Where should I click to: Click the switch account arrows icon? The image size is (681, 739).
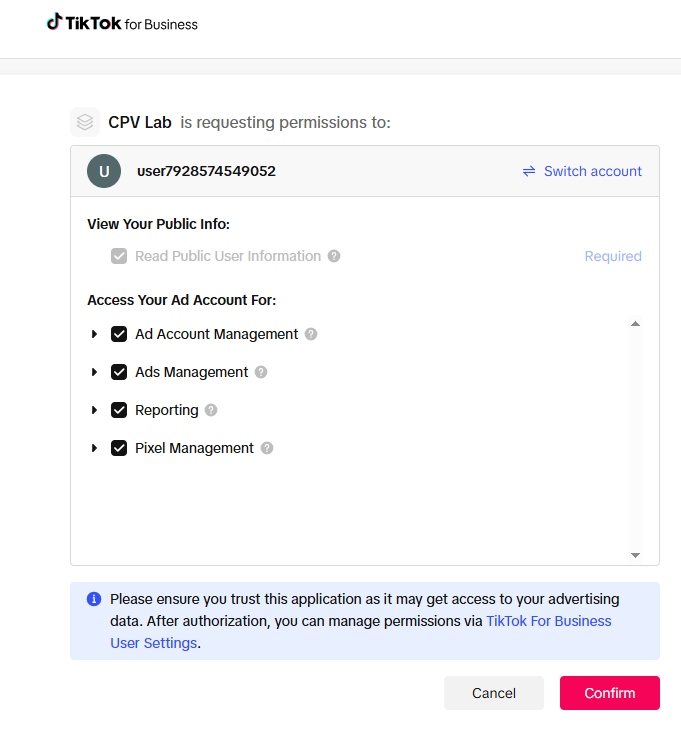(x=529, y=171)
